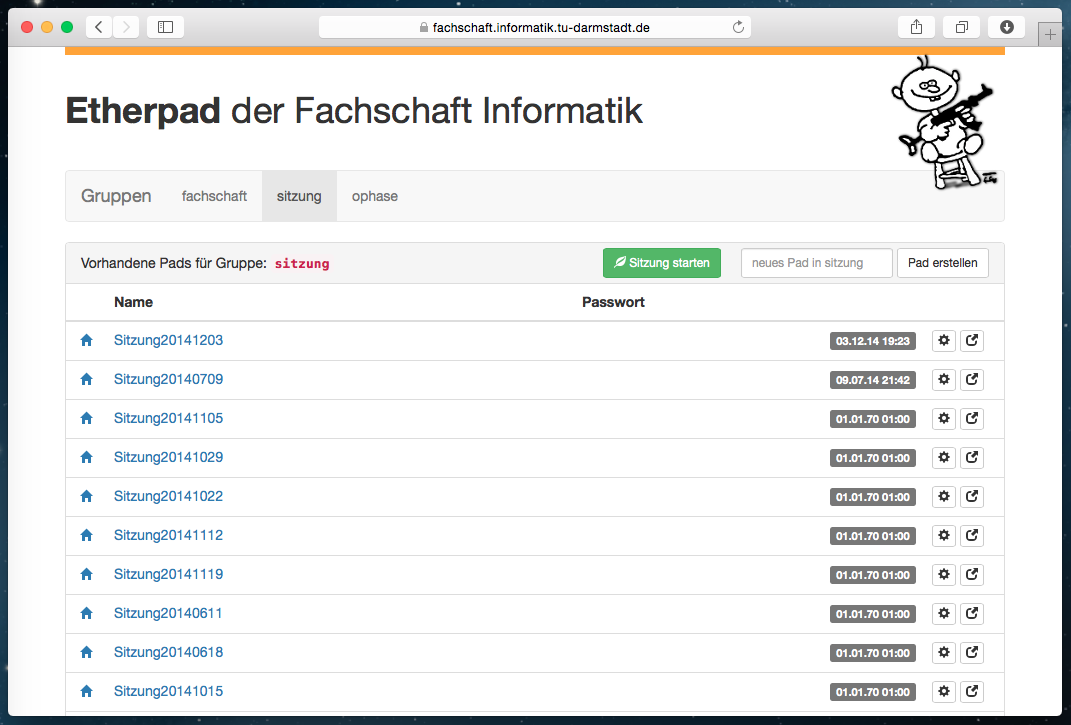
Task: Click external link icon for Sitzung20141029
Action: tap(972, 457)
